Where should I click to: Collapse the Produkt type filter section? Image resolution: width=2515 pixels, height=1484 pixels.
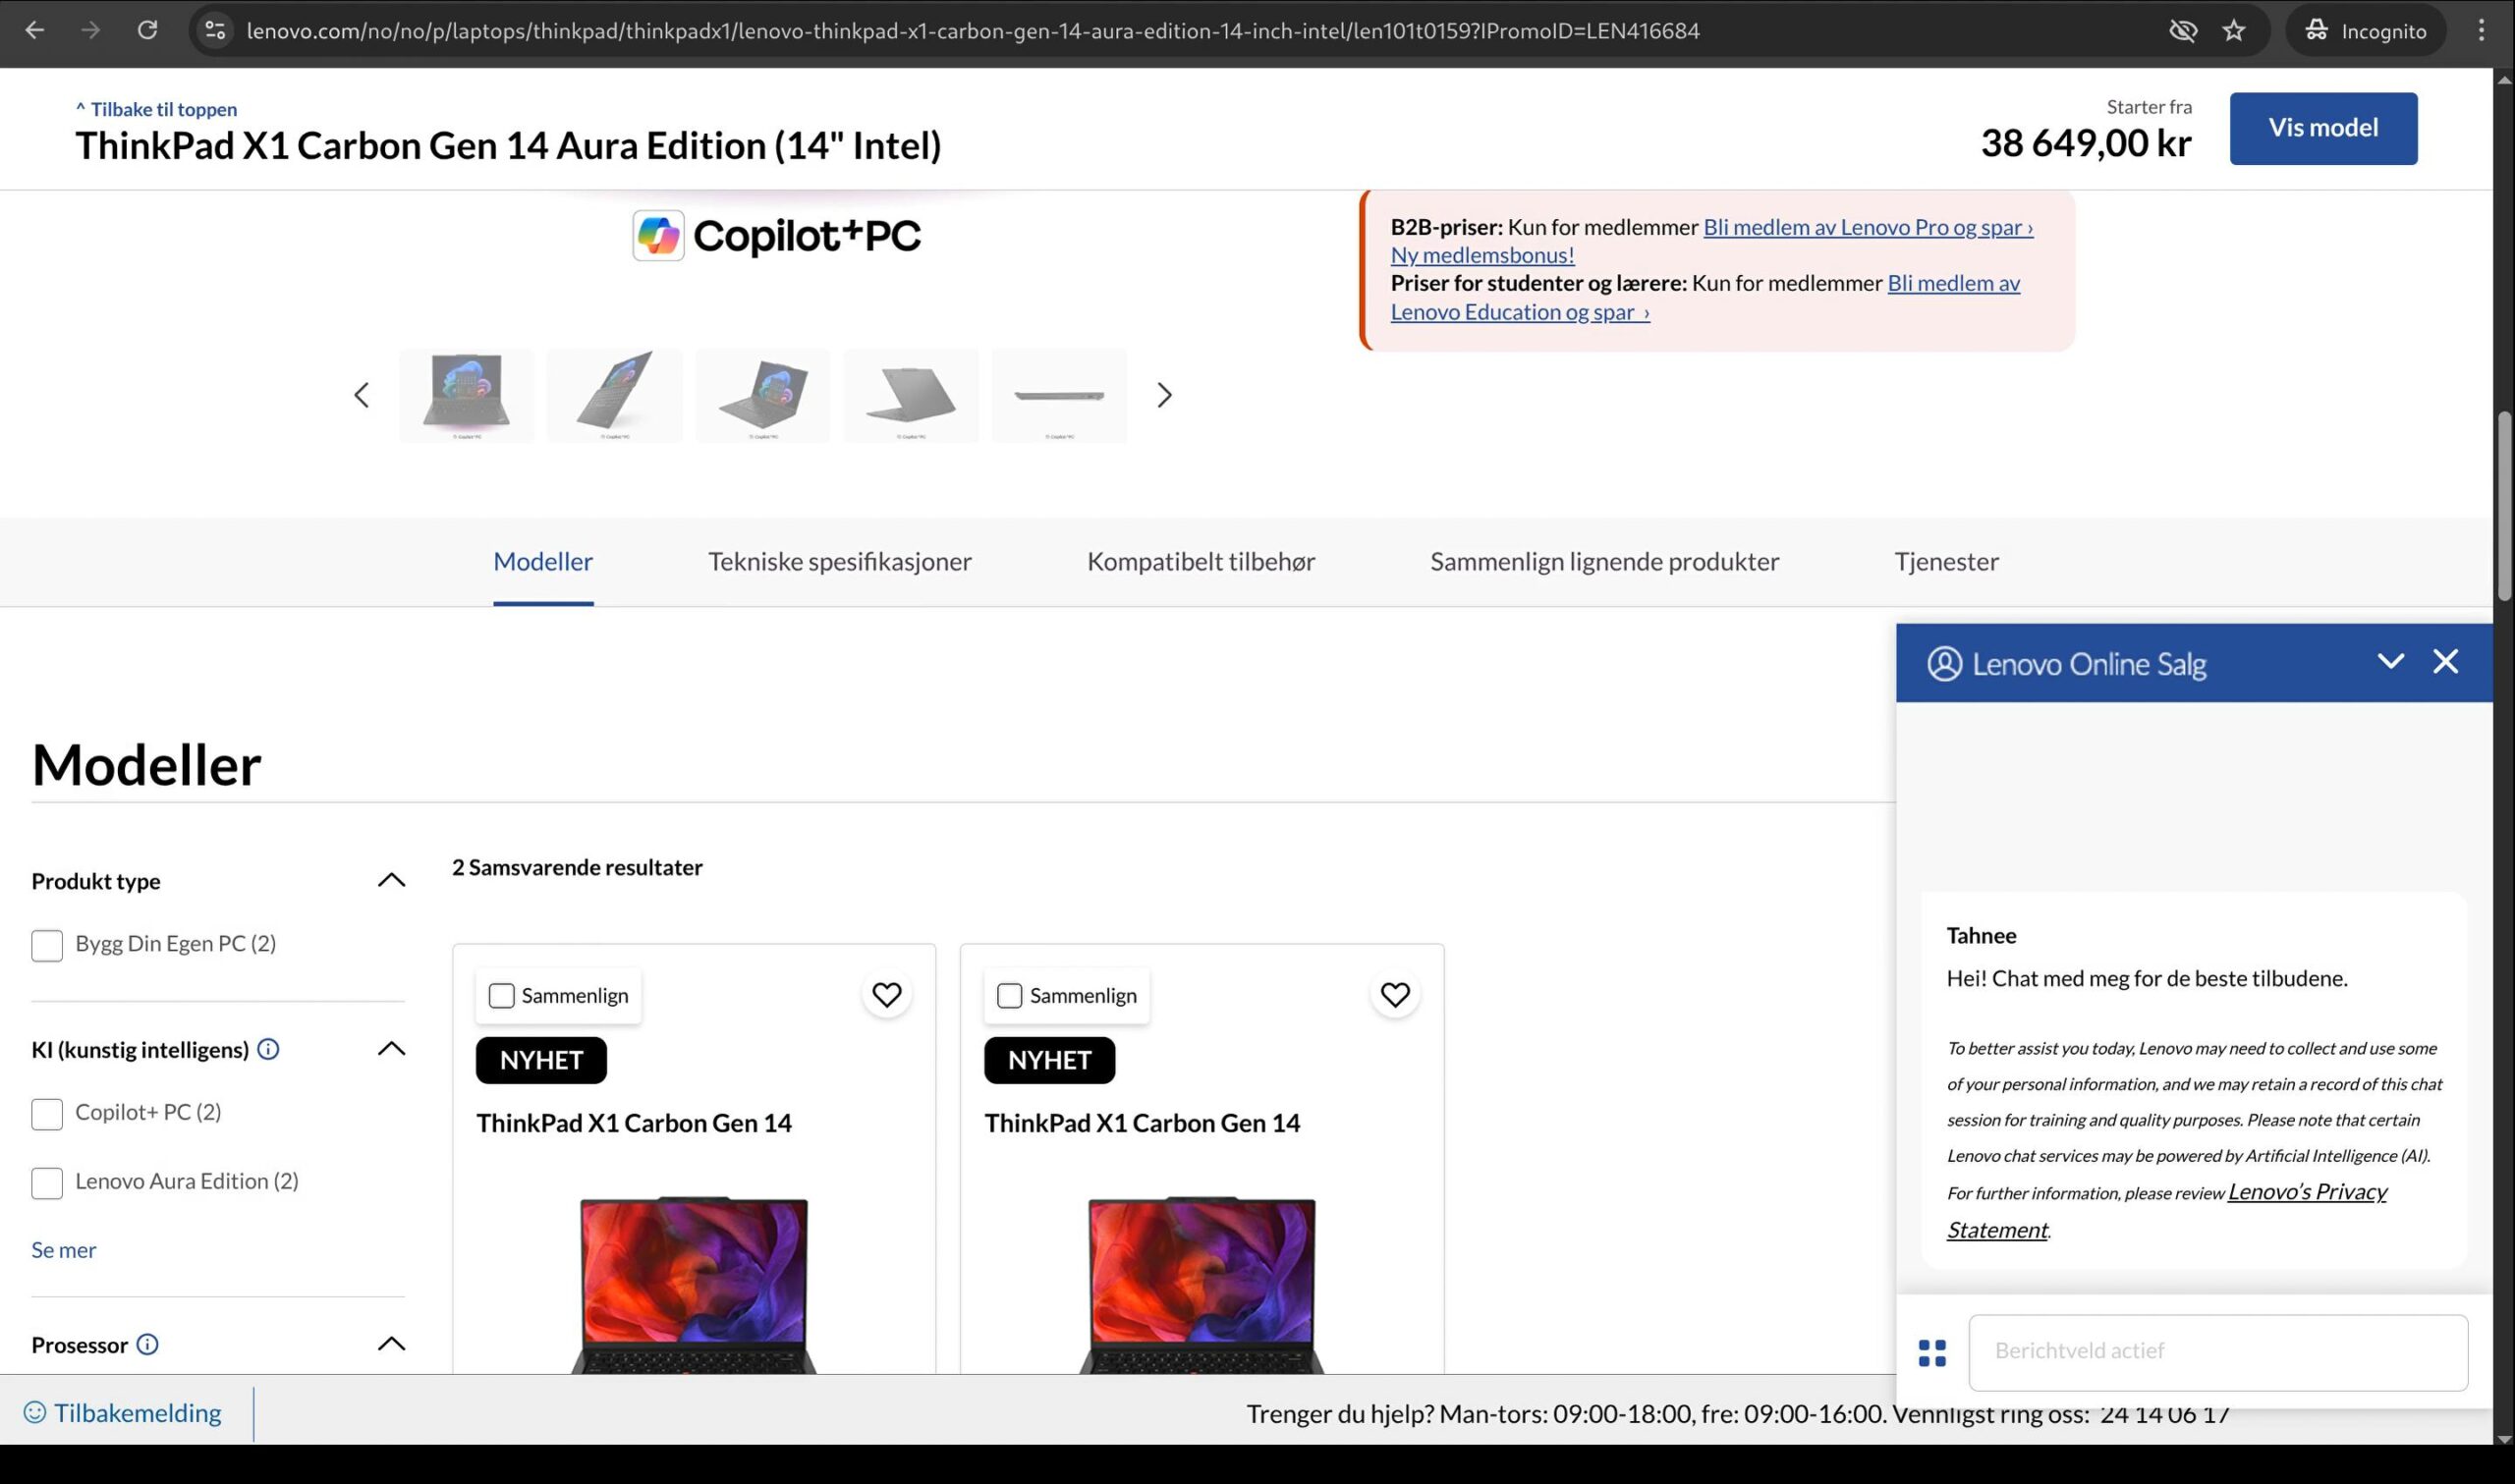391,880
